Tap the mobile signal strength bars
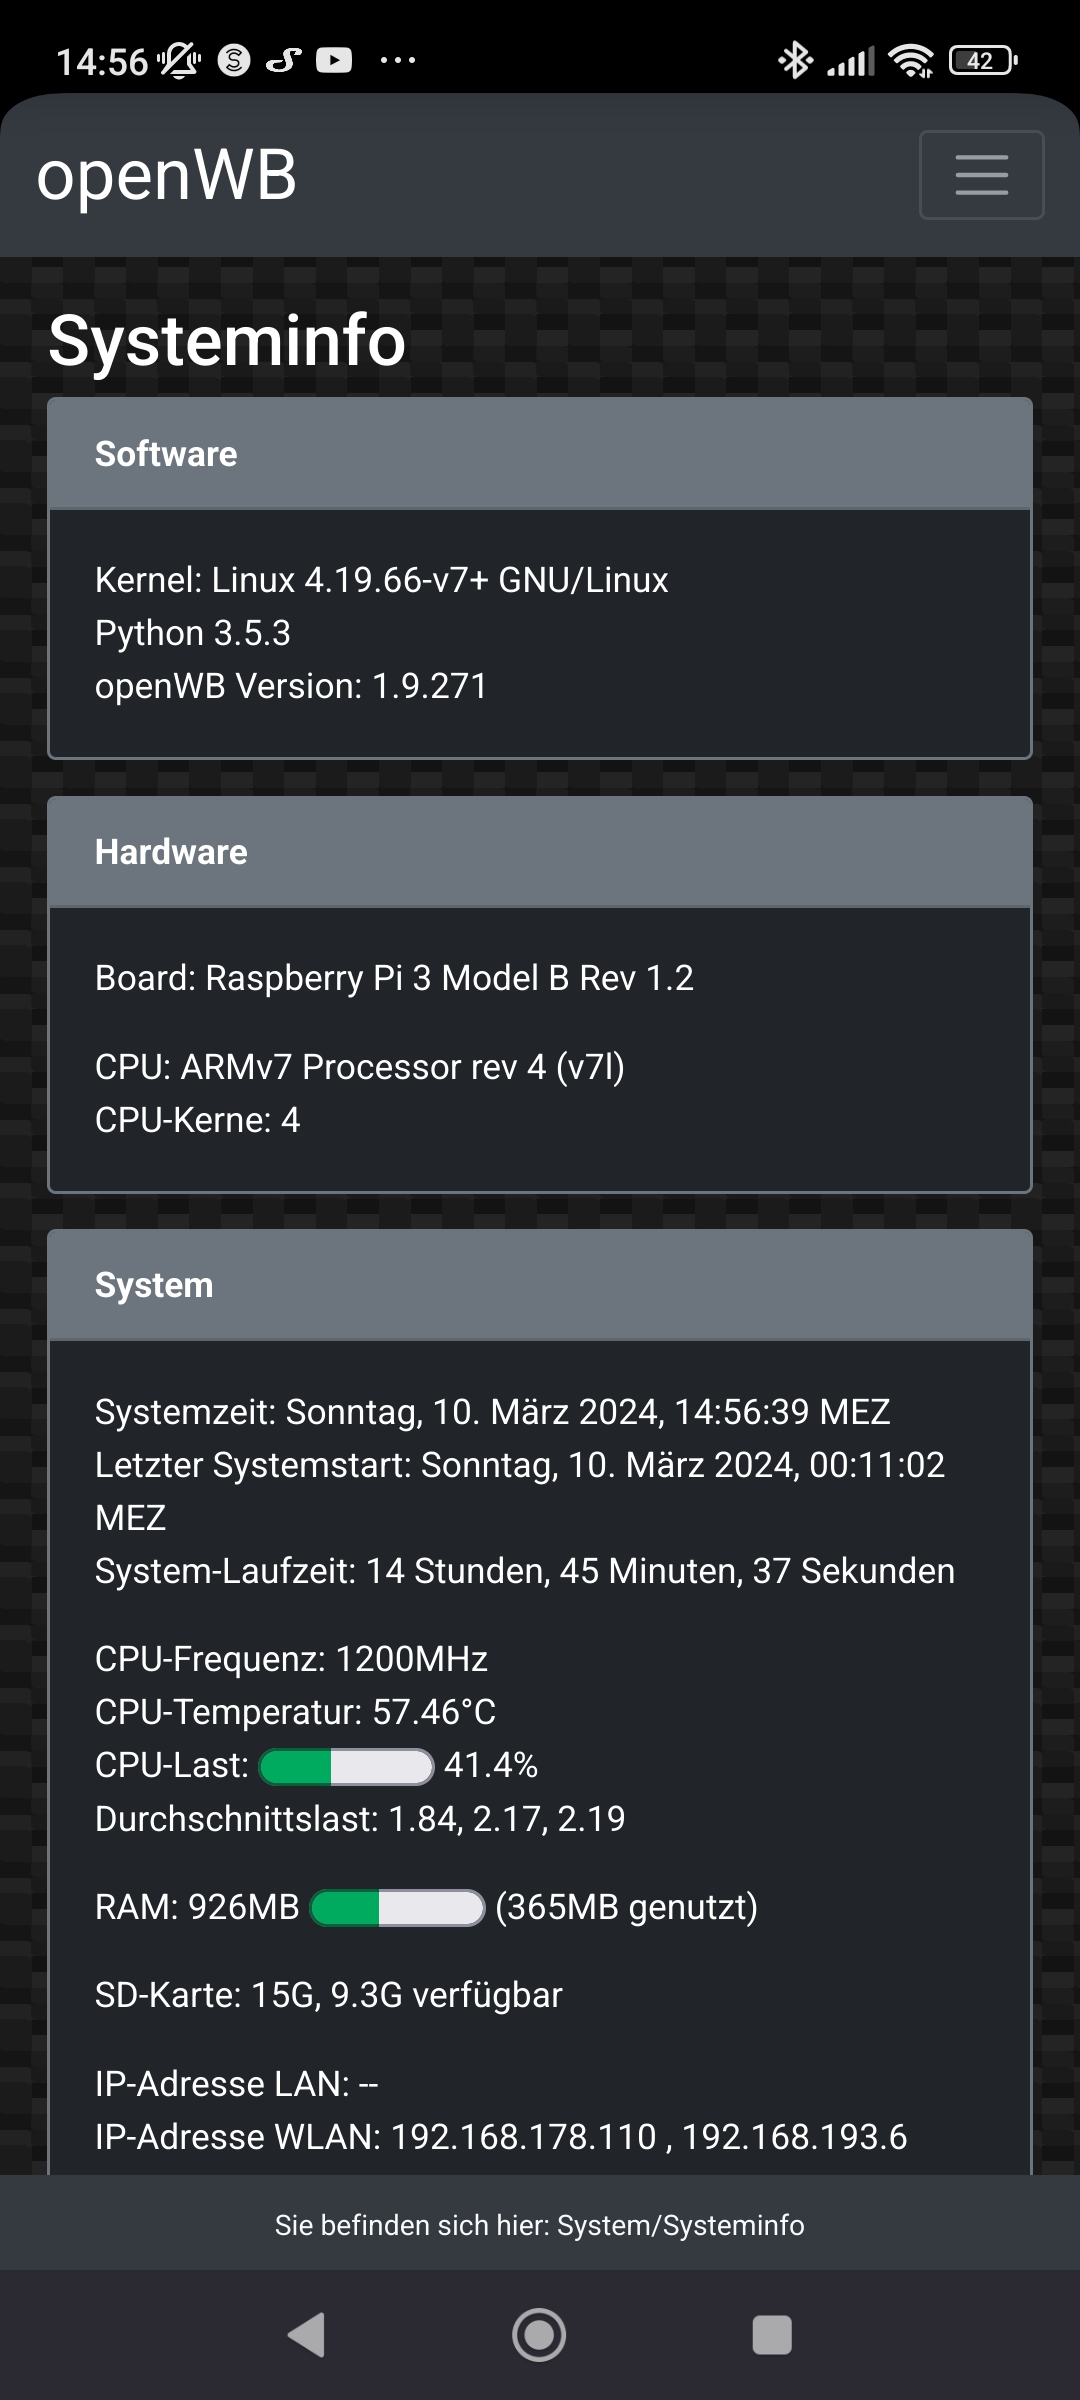Screen dimensions: 1080x2400 pos(851,62)
